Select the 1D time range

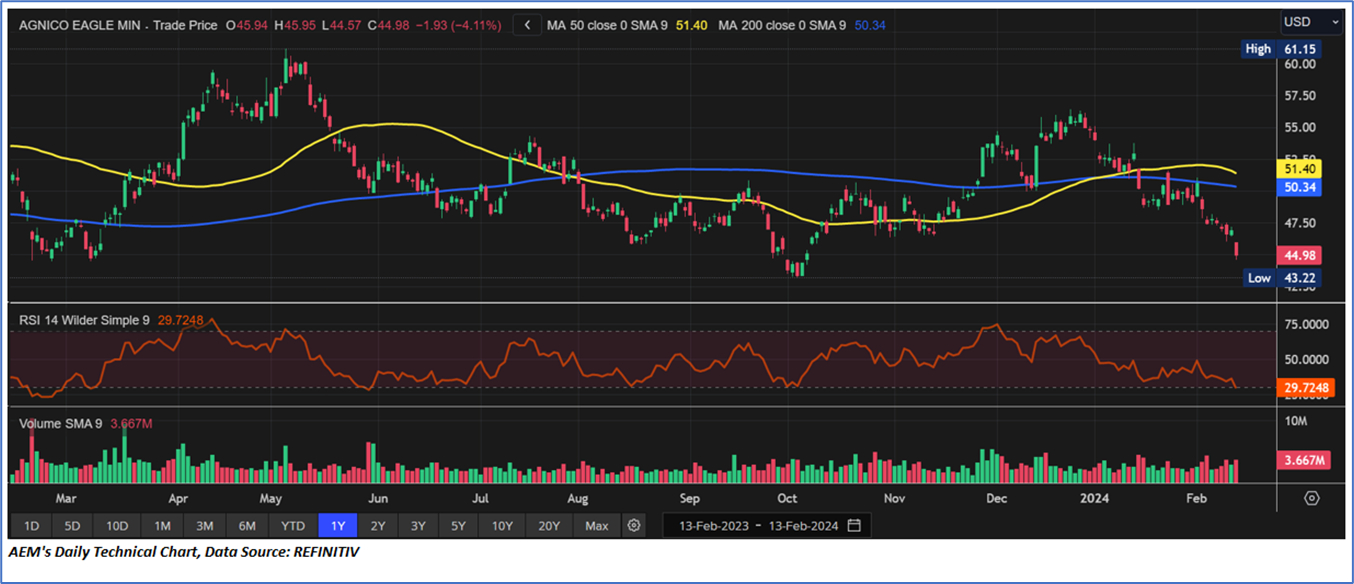pos(31,525)
